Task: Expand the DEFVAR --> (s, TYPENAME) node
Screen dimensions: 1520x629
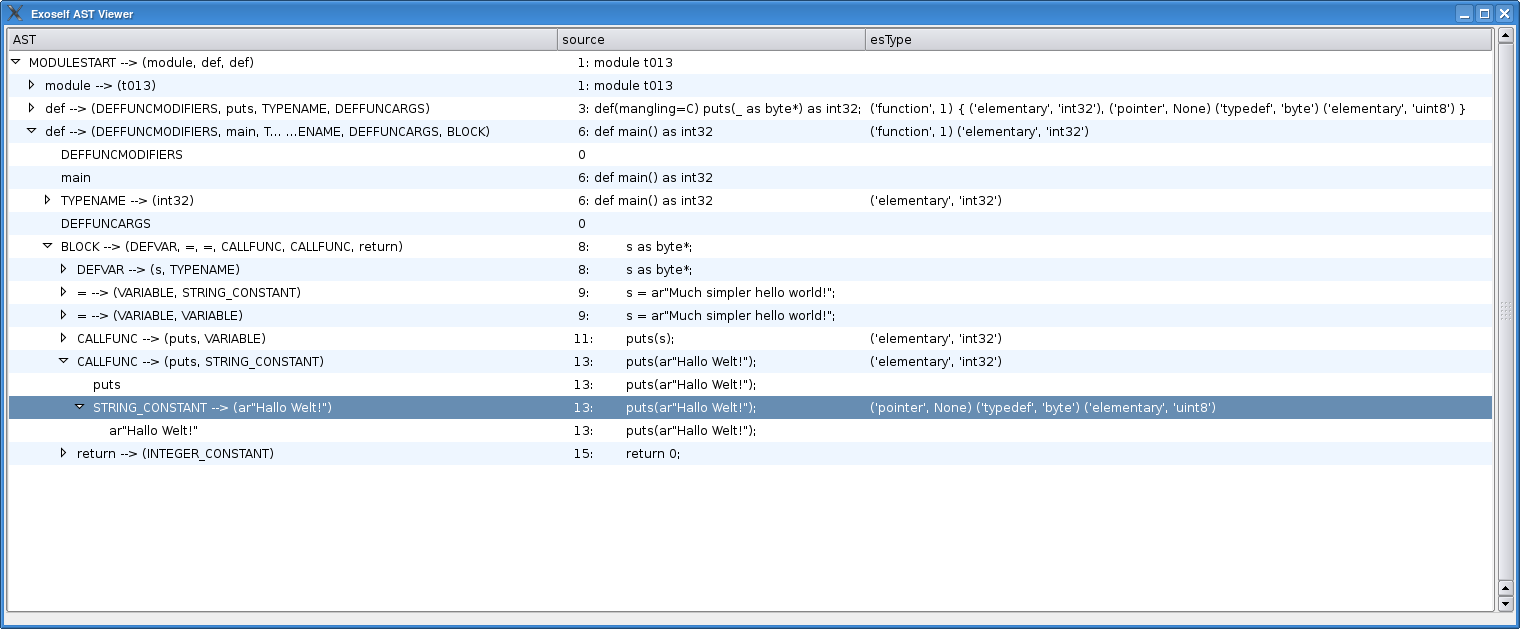Action: (x=63, y=269)
